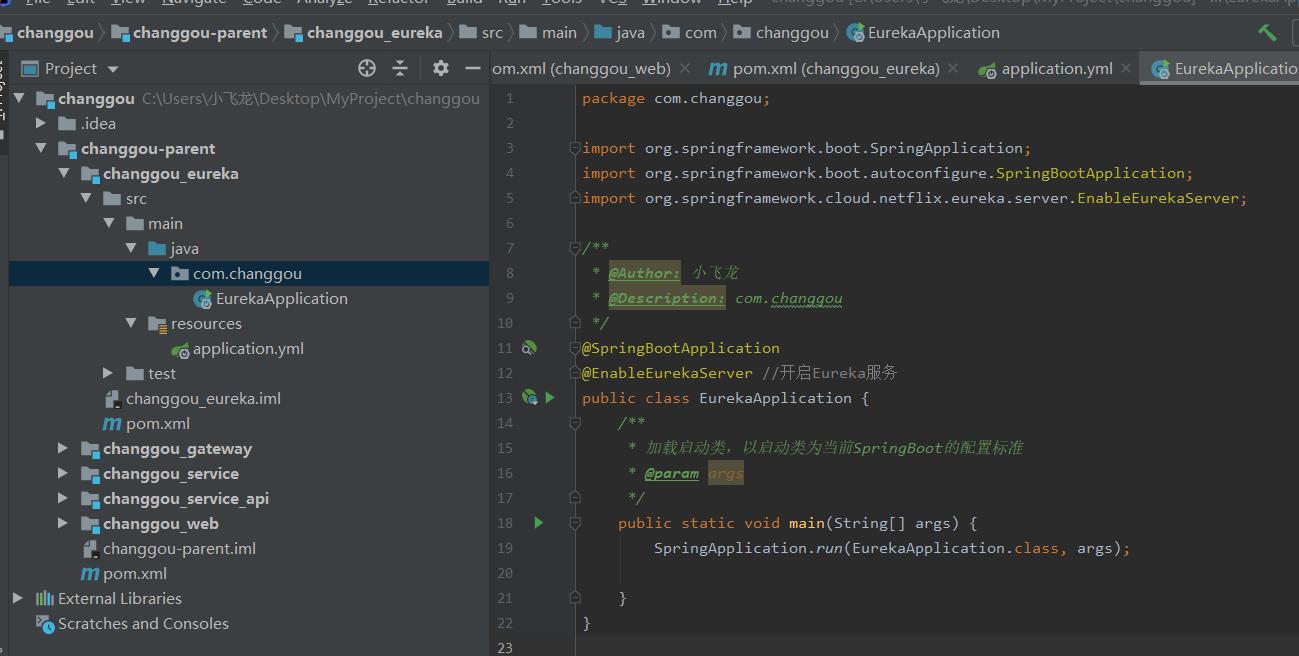
Task: Click main breadcrumb
Action: coord(548,32)
